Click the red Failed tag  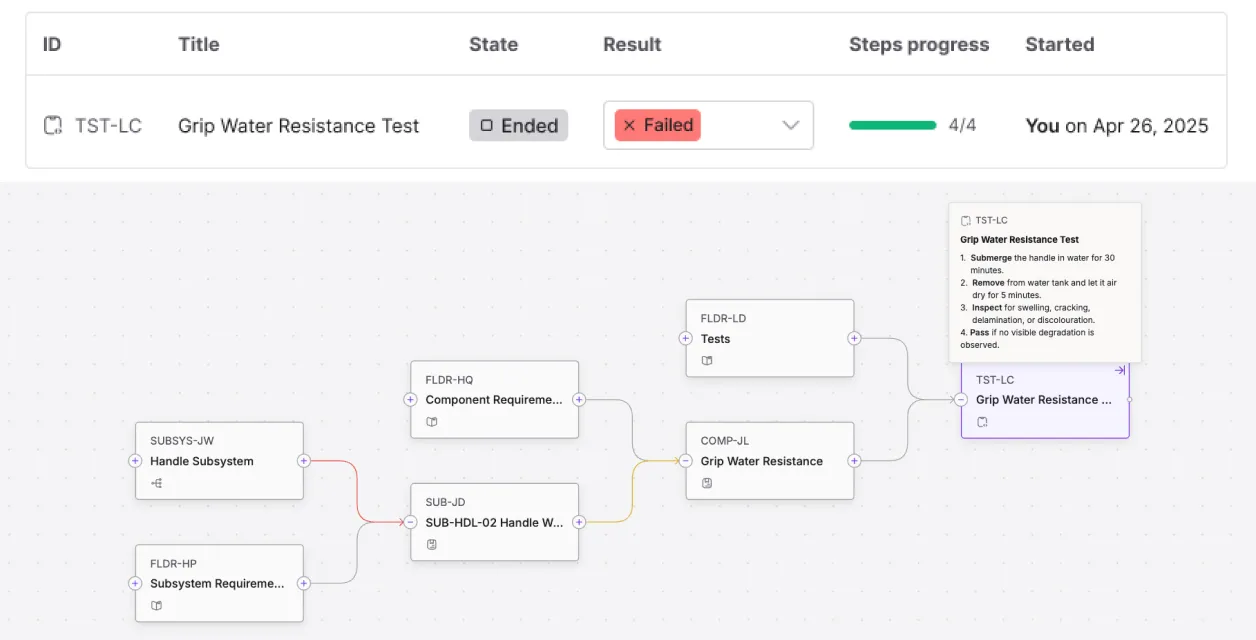click(x=657, y=125)
